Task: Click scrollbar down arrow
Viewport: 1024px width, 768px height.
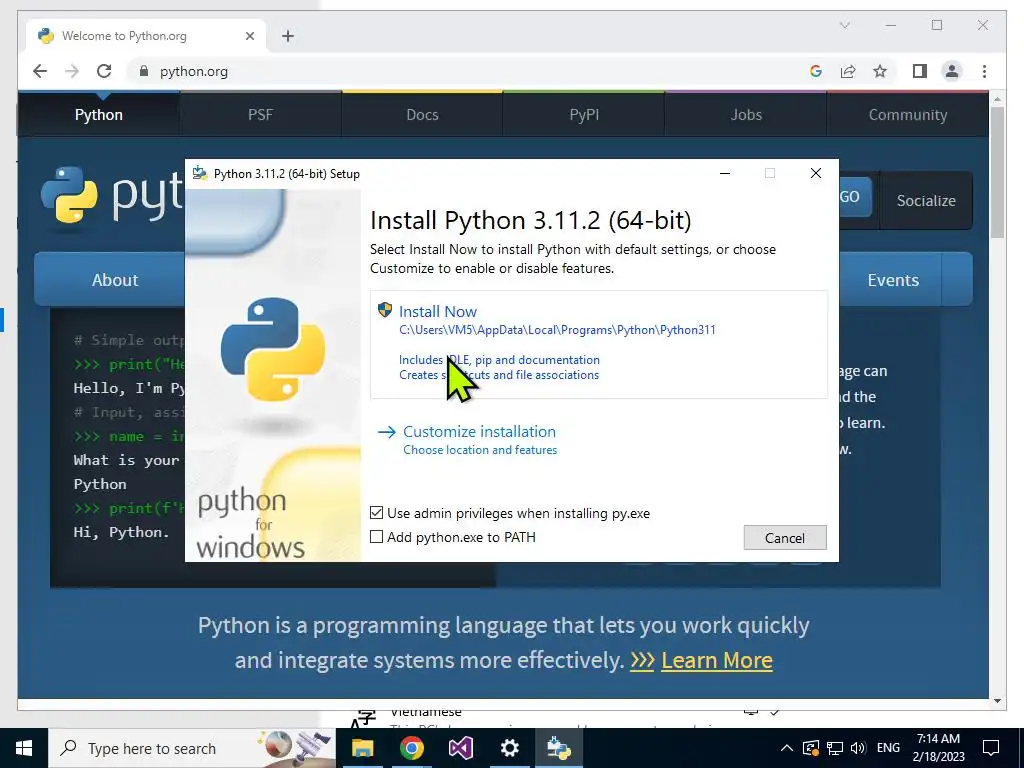Action: pos(997,701)
